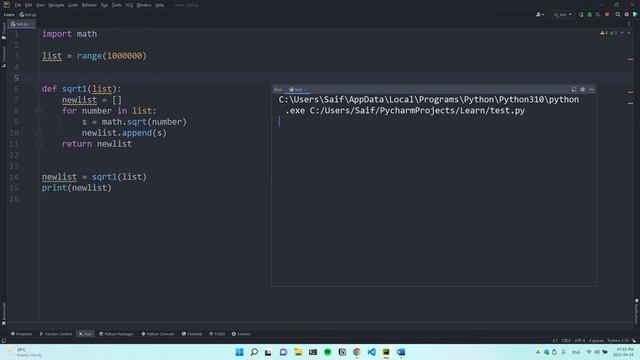The image size is (640, 360).
Task: Click the Search Everywhere magnifier icon
Action: click(618, 15)
